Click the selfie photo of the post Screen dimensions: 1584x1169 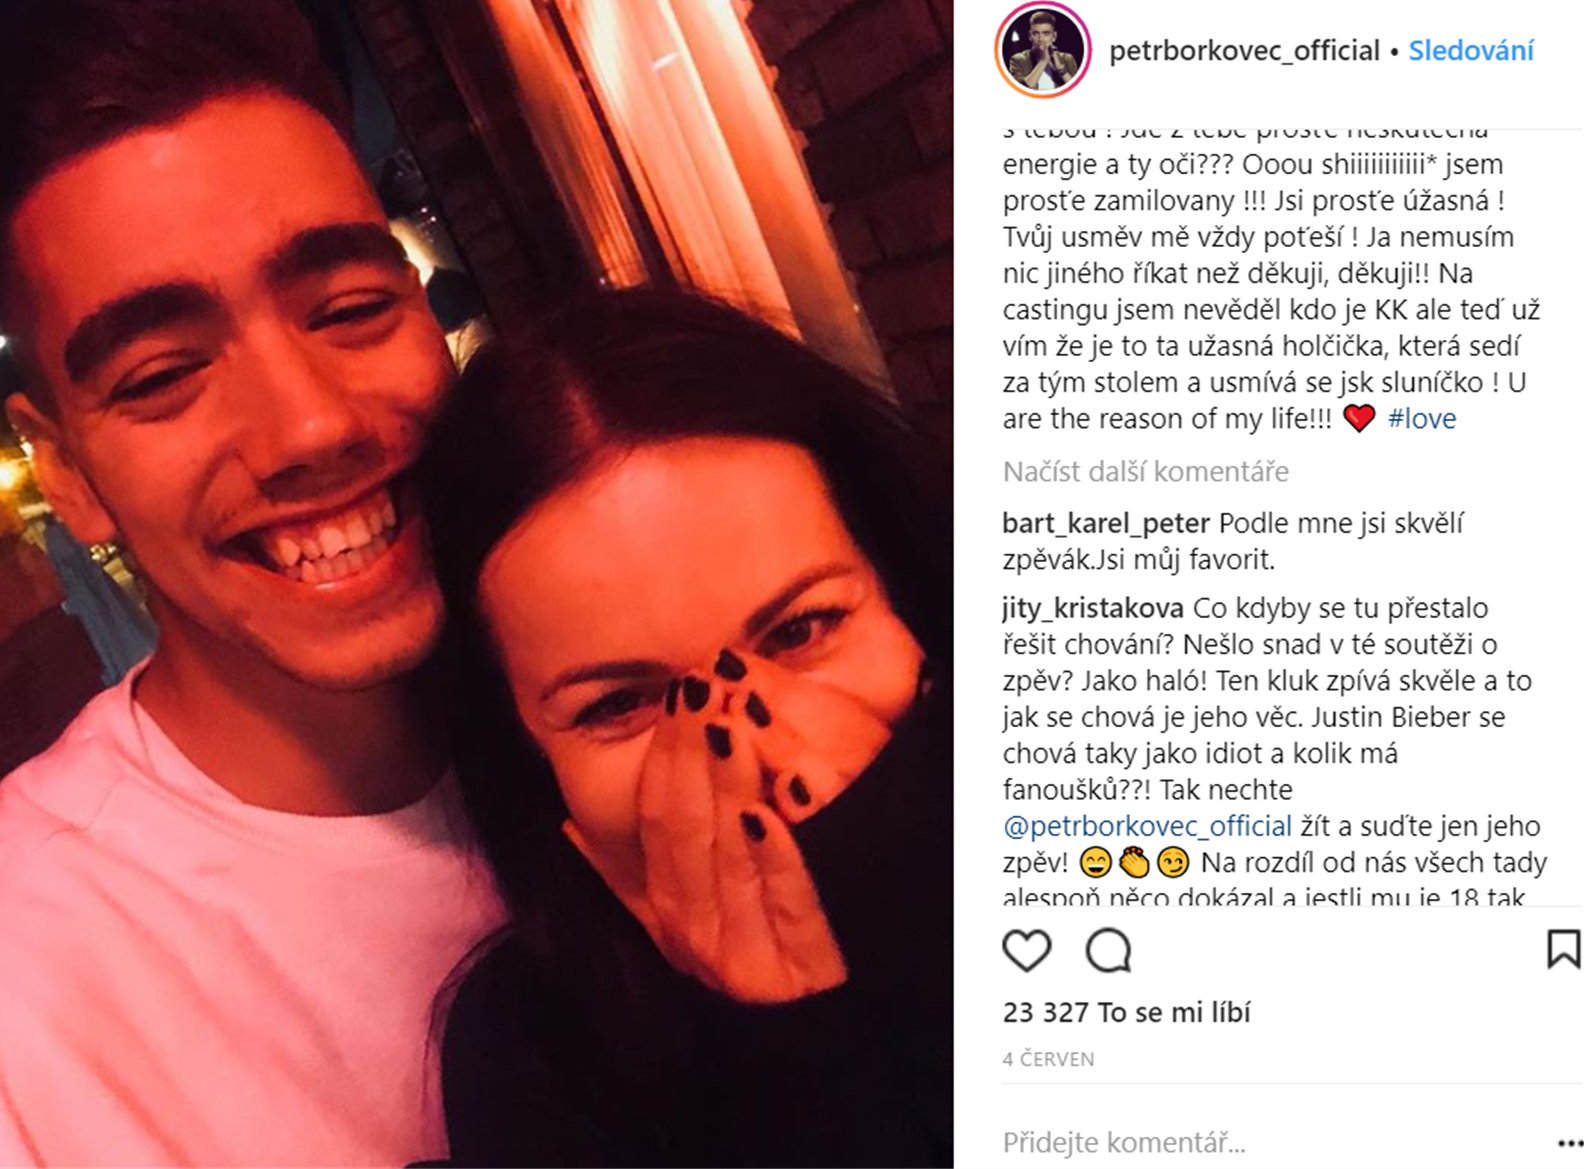pyautogui.click(x=476, y=584)
